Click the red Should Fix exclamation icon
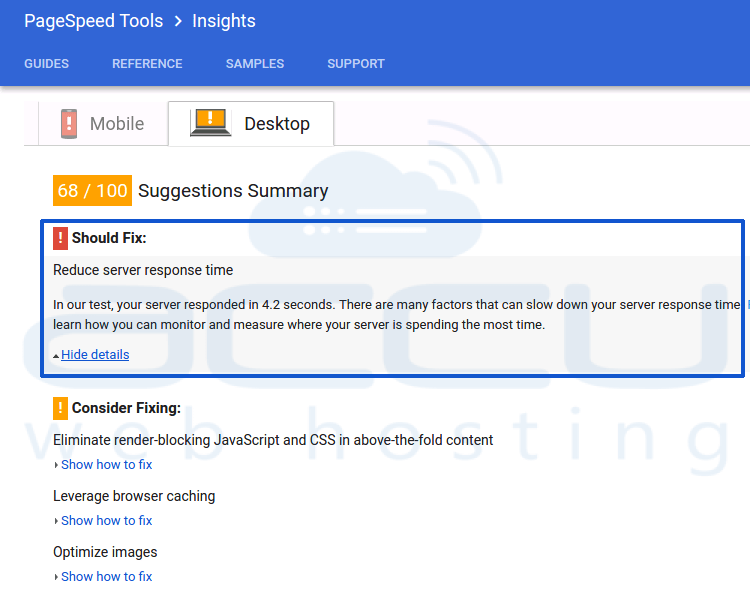 pos(60,238)
